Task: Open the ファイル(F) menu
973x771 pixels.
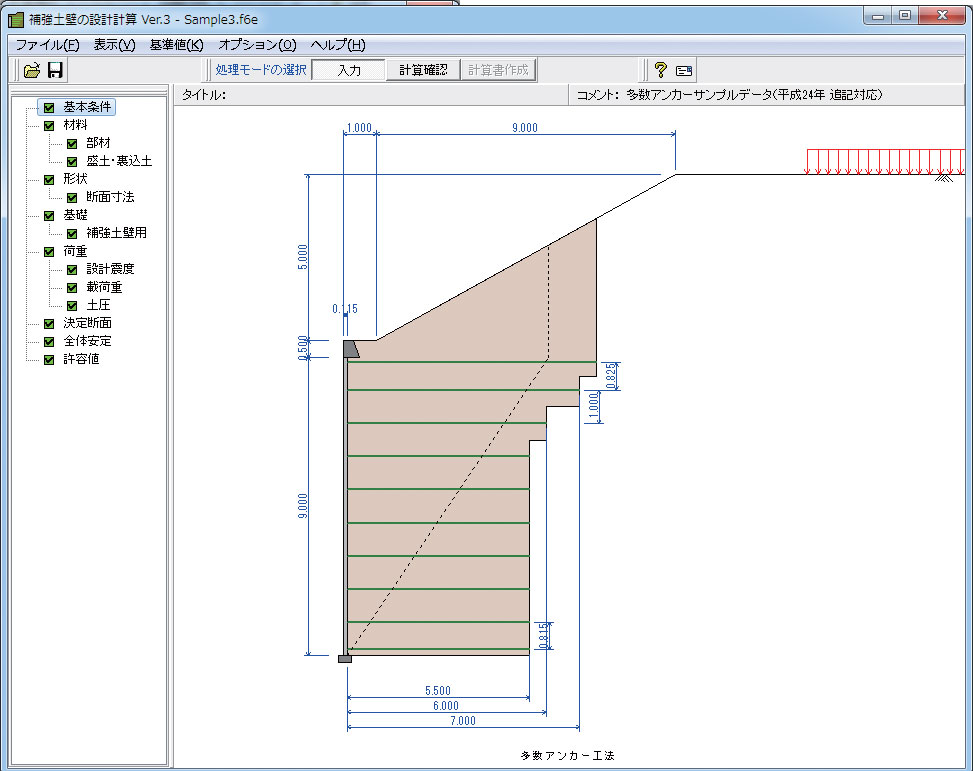Action: 47,45
